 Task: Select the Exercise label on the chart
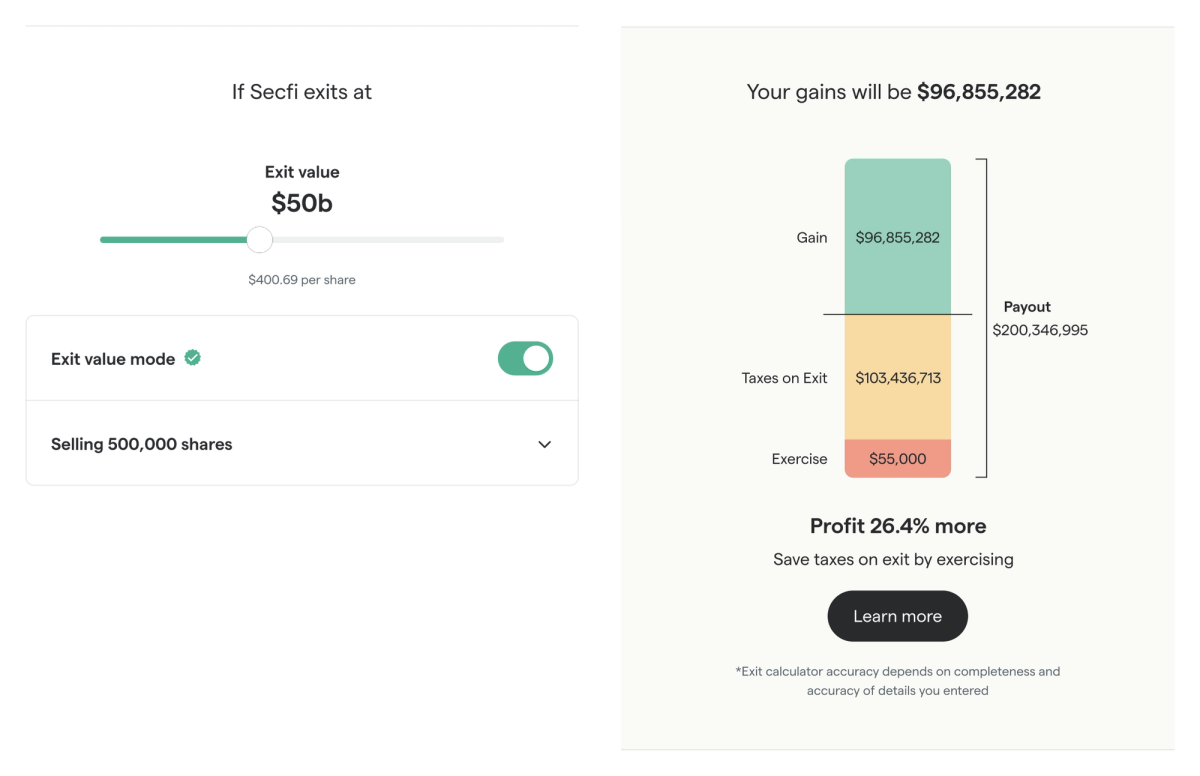(x=799, y=458)
